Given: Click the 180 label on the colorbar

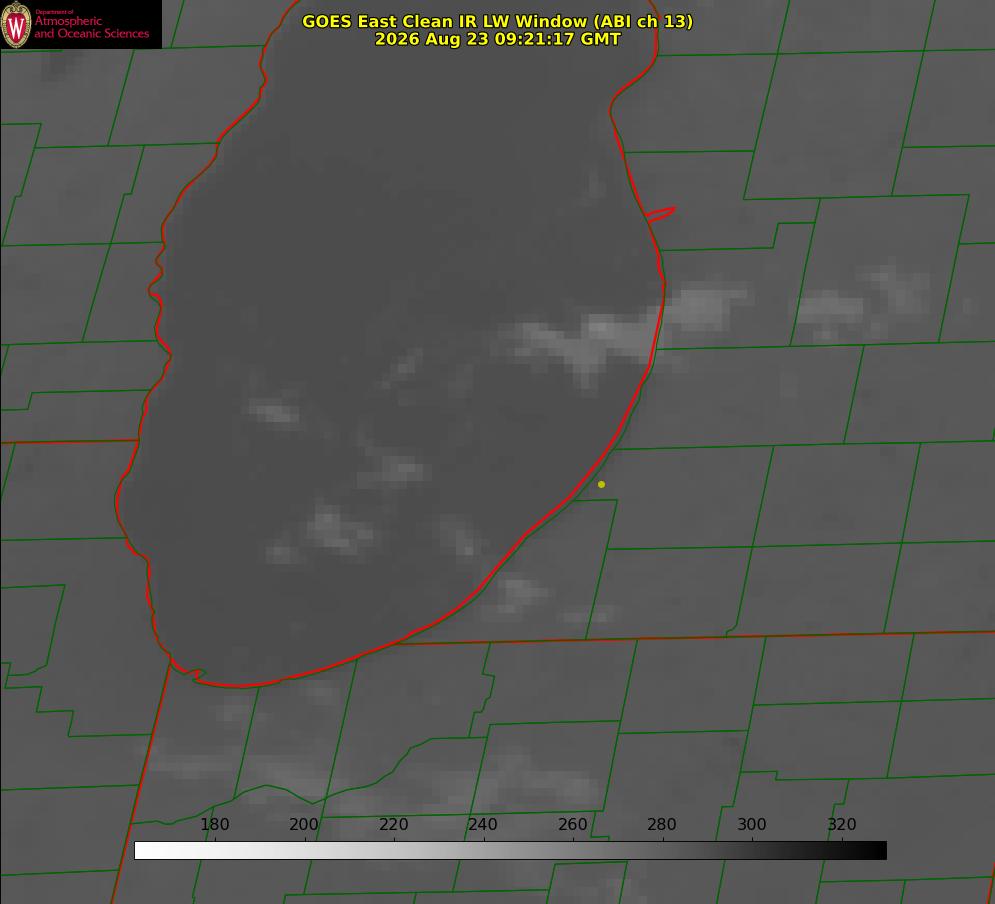Looking at the screenshot, I should click(214, 824).
